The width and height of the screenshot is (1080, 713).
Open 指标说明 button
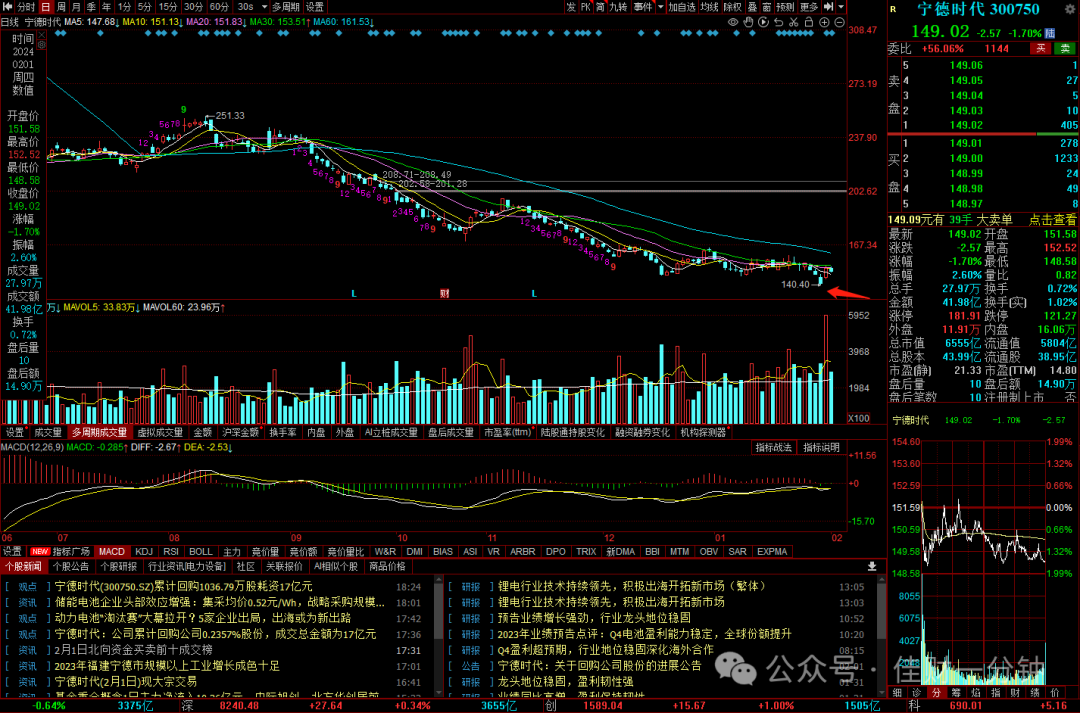point(821,448)
